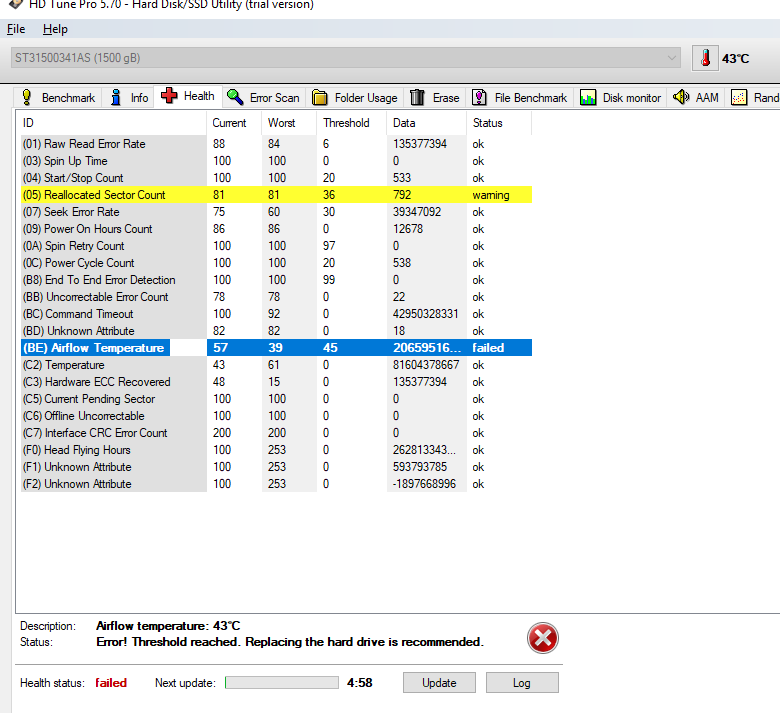This screenshot has height=713, width=780.
Task: Click the Erase trash can icon
Action: click(417, 98)
